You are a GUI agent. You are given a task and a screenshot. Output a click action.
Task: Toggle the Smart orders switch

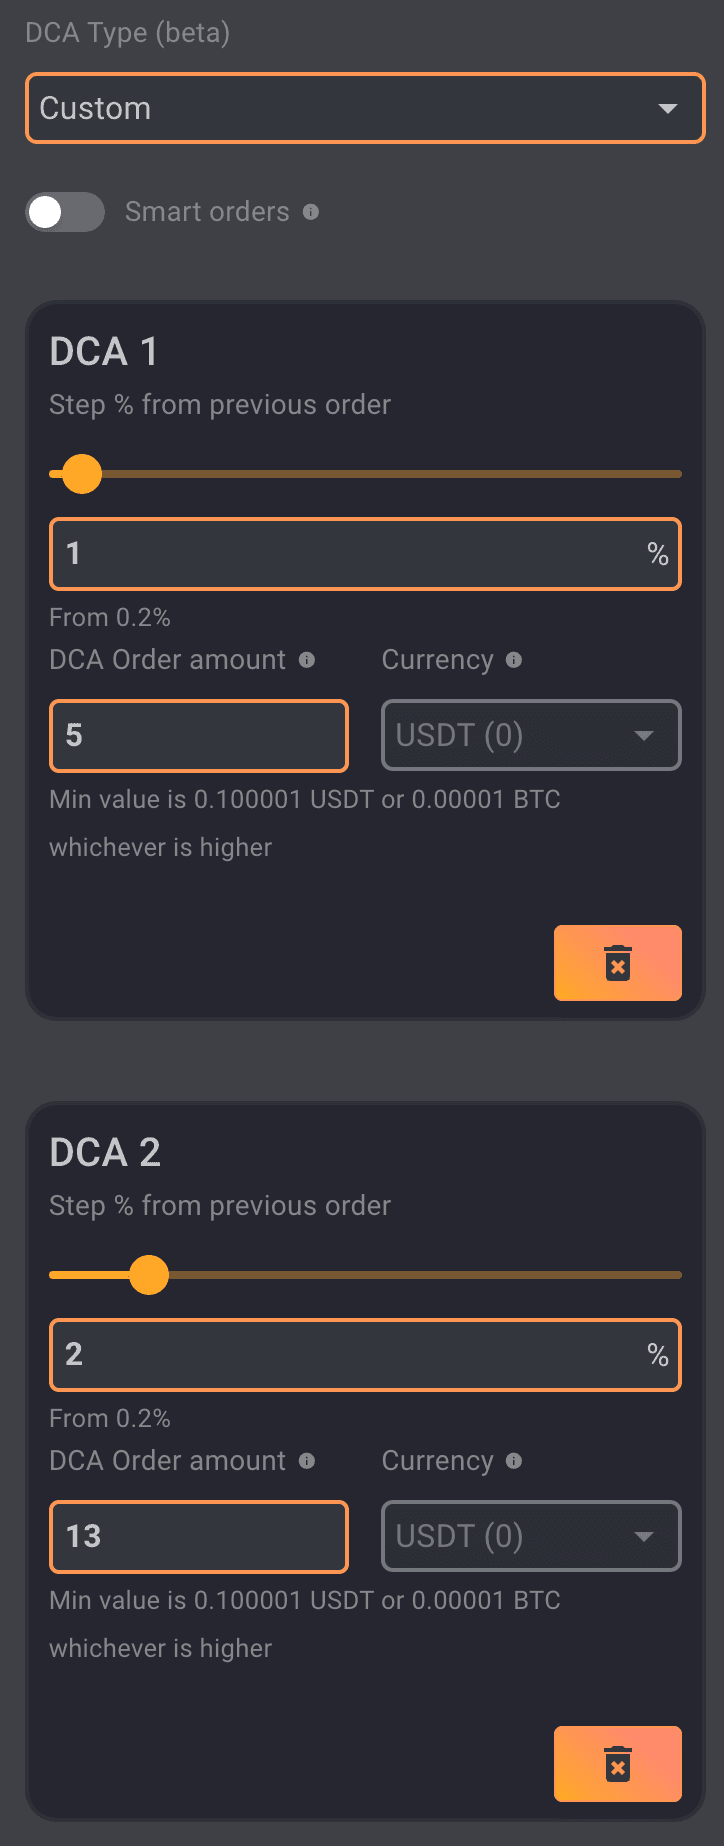65,212
